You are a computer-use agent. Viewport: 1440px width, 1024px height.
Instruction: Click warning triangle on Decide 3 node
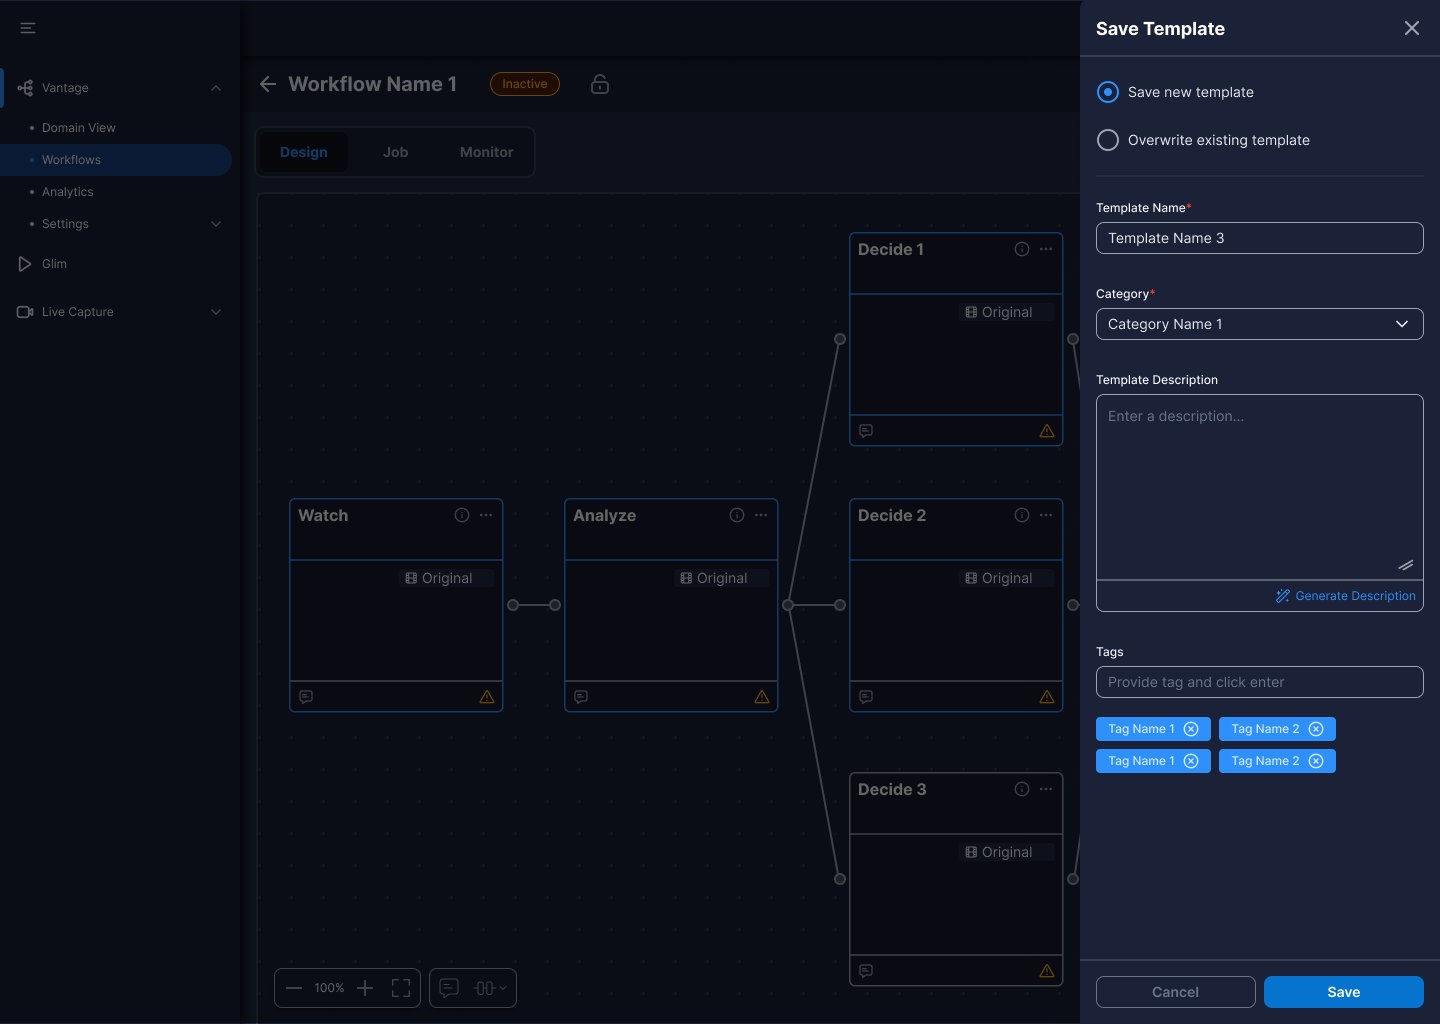pyautogui.click(x=1047, y=971)
